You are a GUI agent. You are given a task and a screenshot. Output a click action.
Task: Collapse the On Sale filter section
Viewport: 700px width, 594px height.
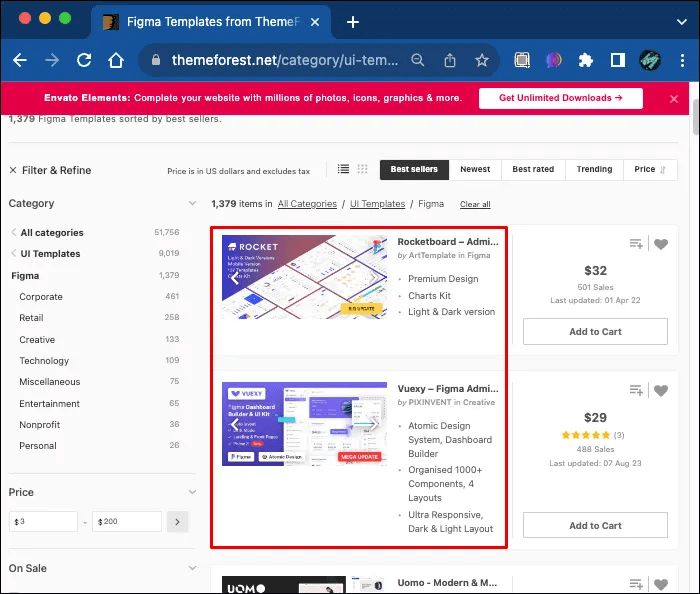click(x=192, y=568)
